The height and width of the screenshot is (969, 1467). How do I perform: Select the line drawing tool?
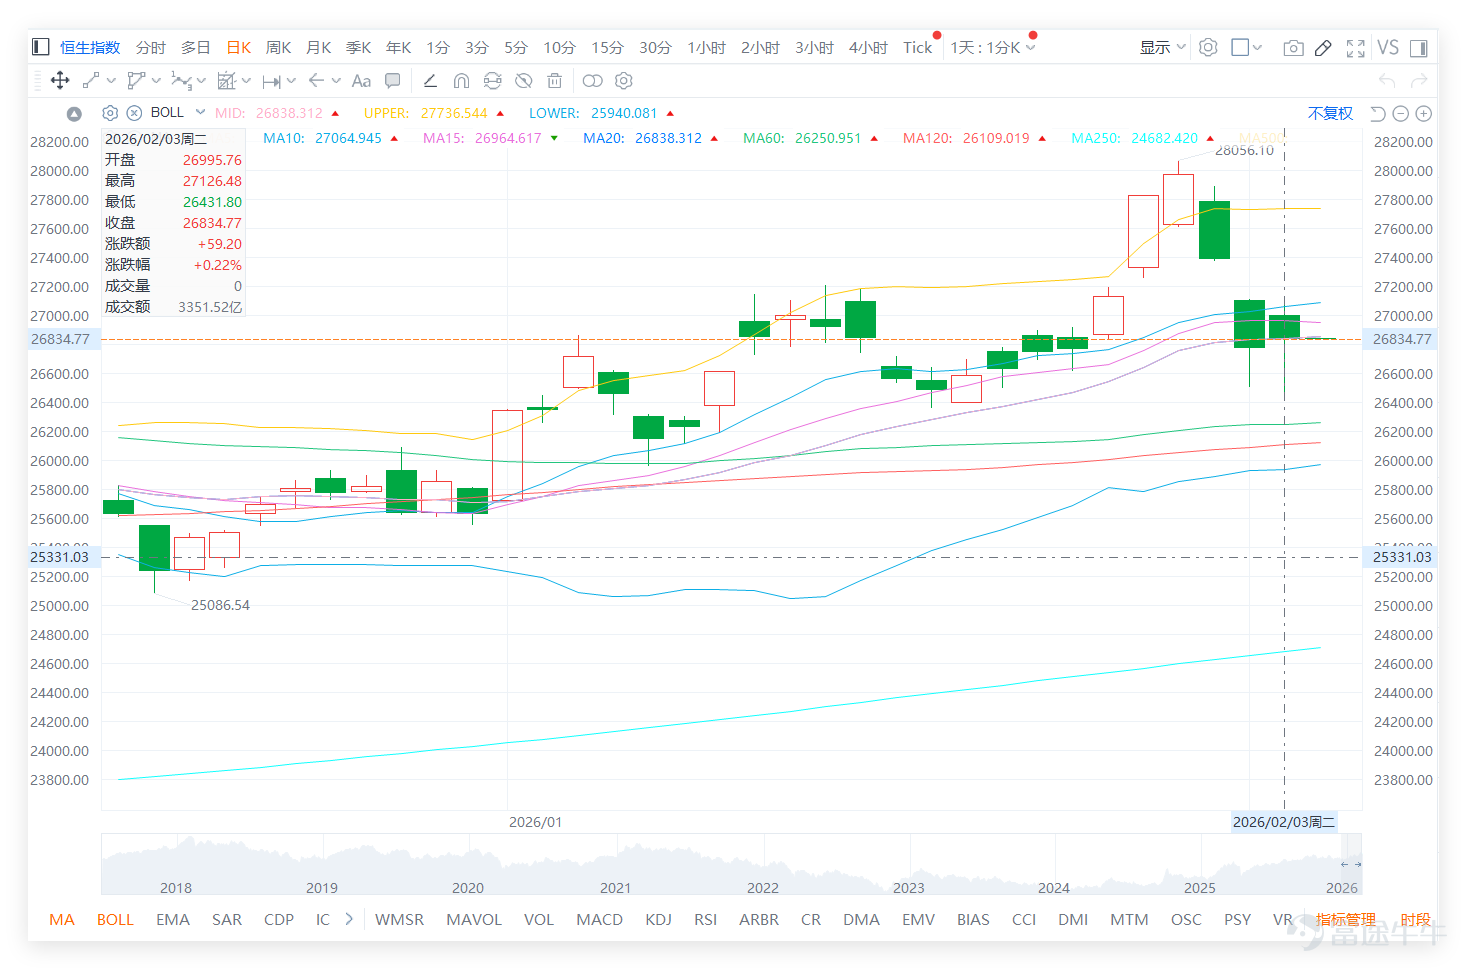click(x=90, y=81)
